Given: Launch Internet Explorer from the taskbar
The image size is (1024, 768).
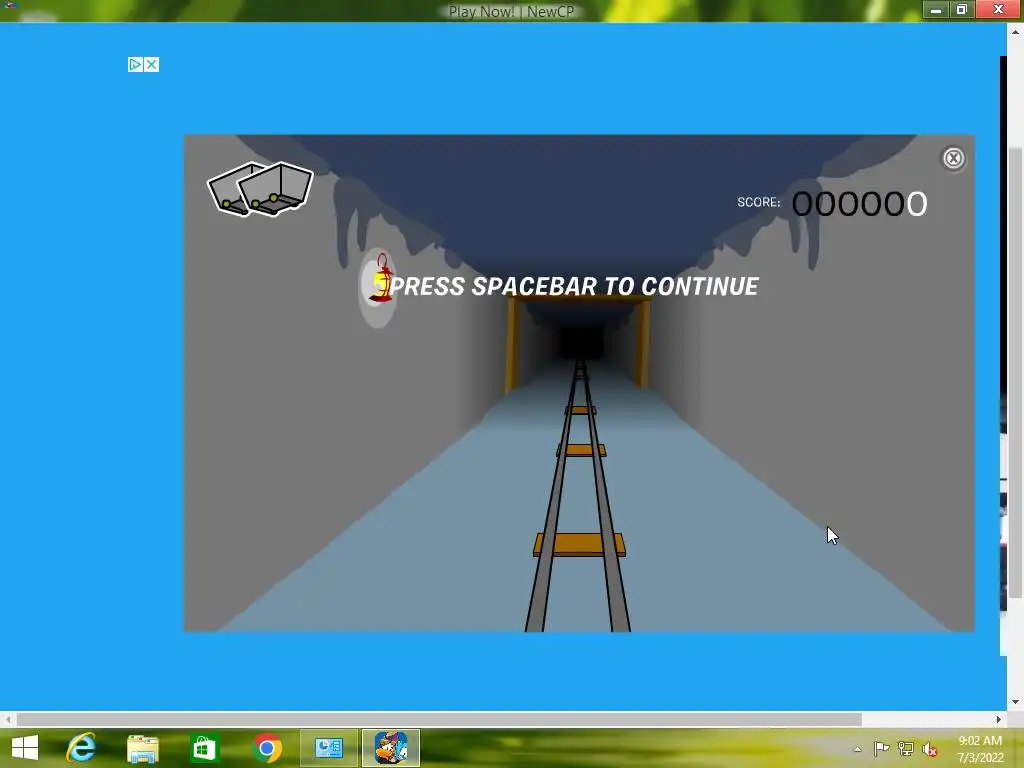Looking at the screenshot, I should [x=82, y=748].
